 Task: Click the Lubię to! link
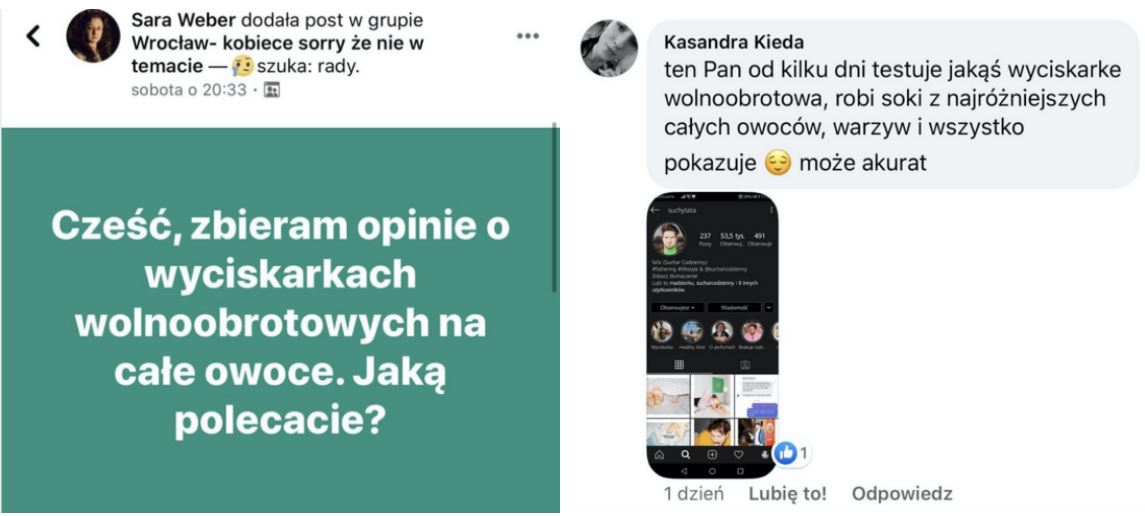pos(787,493)
